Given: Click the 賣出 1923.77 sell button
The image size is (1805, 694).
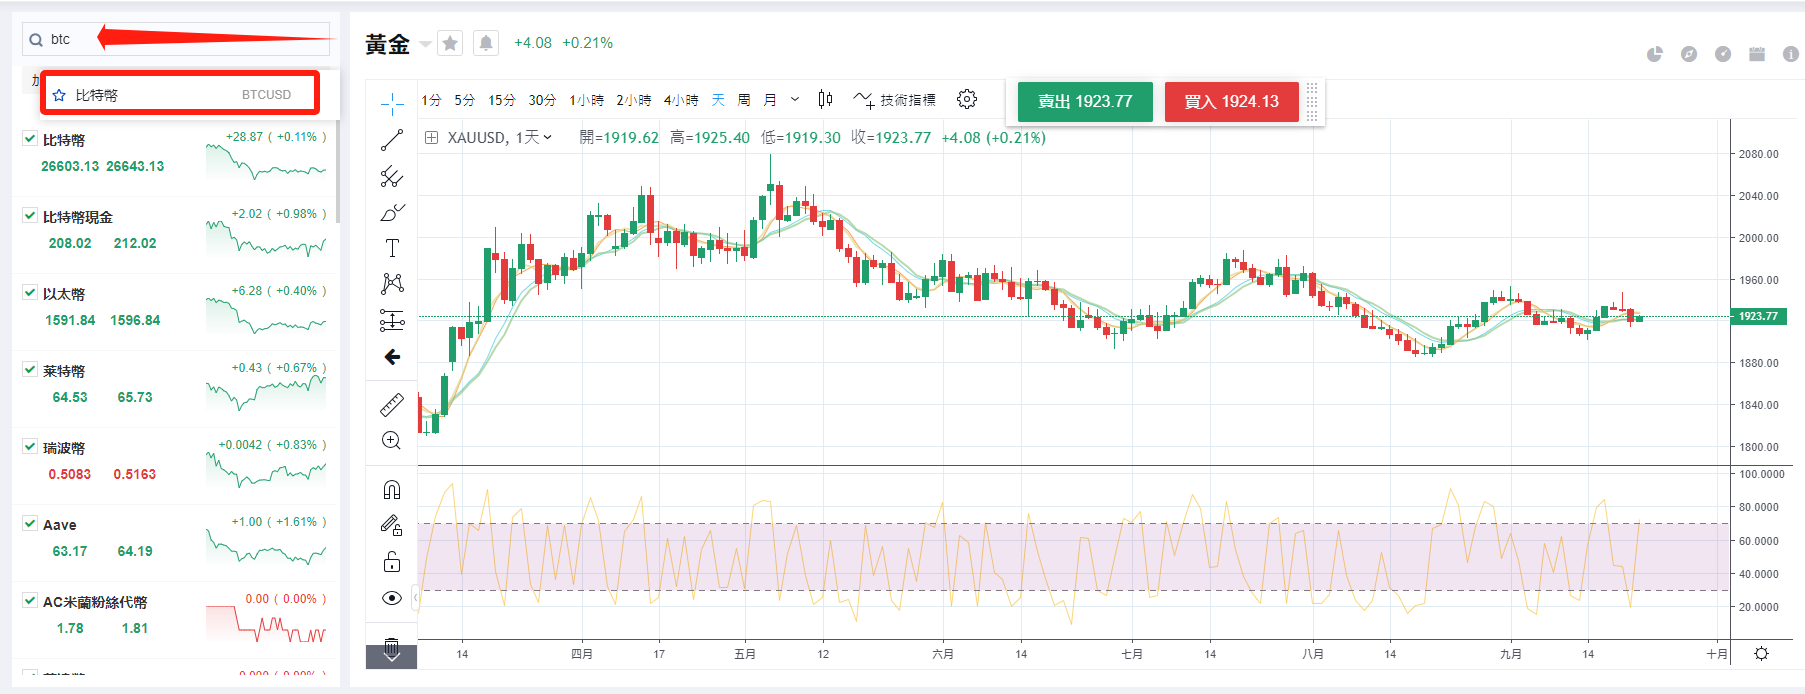Looking at the screenshot, I should 1085,102.
